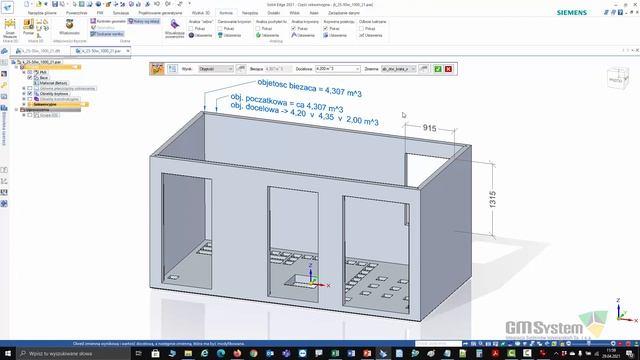The image size is (640, 360).
Task: Open the Kontroler geometrii tool
Action: [x=108, y=21]
